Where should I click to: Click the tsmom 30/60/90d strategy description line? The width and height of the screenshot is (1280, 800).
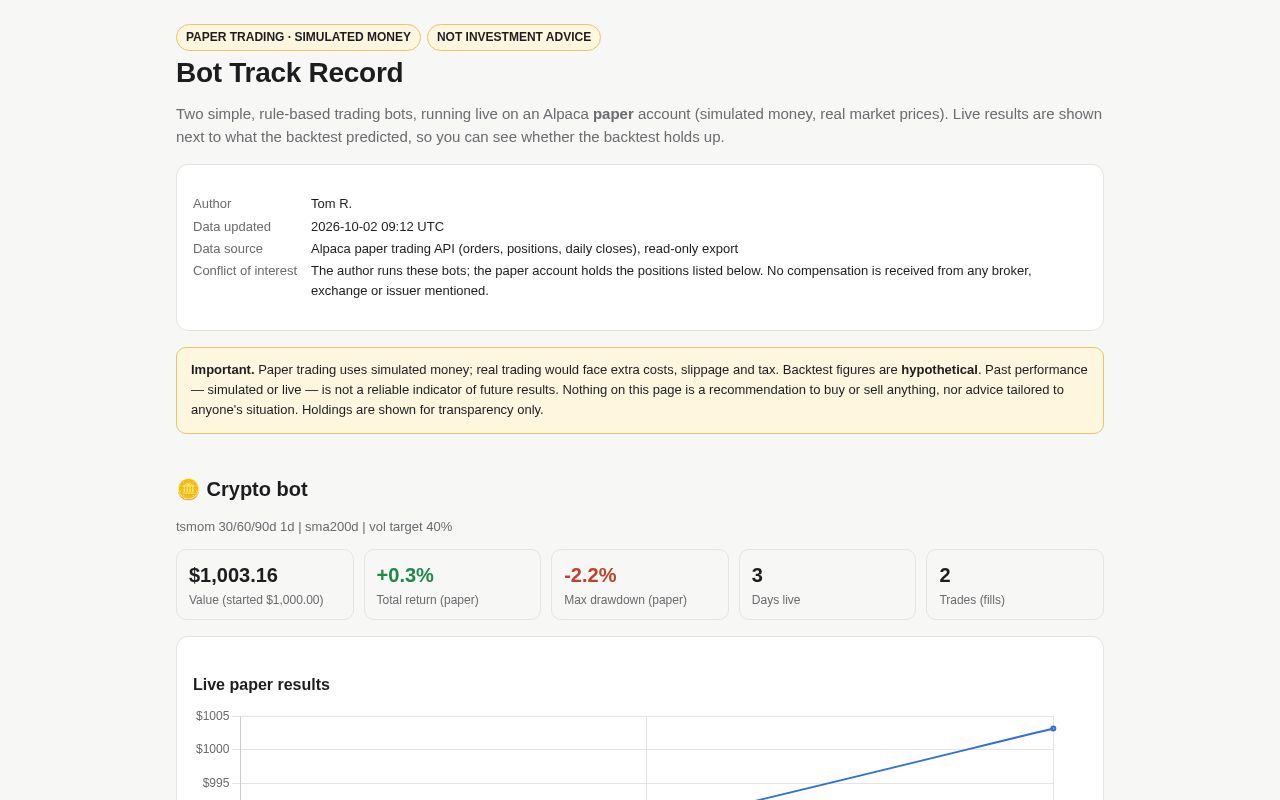[314, 527]
